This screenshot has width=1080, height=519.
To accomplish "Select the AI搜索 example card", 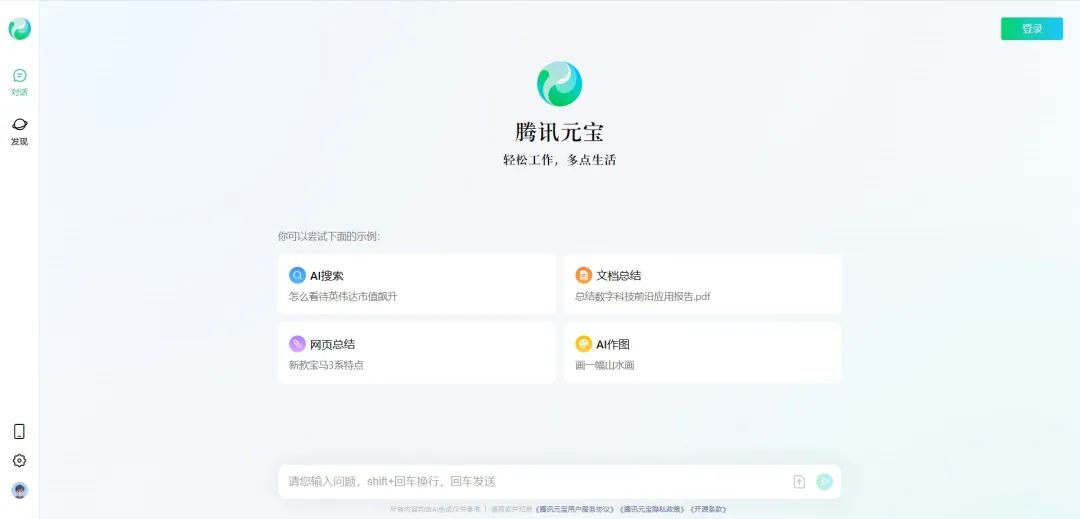I will (x=416, y=284).
